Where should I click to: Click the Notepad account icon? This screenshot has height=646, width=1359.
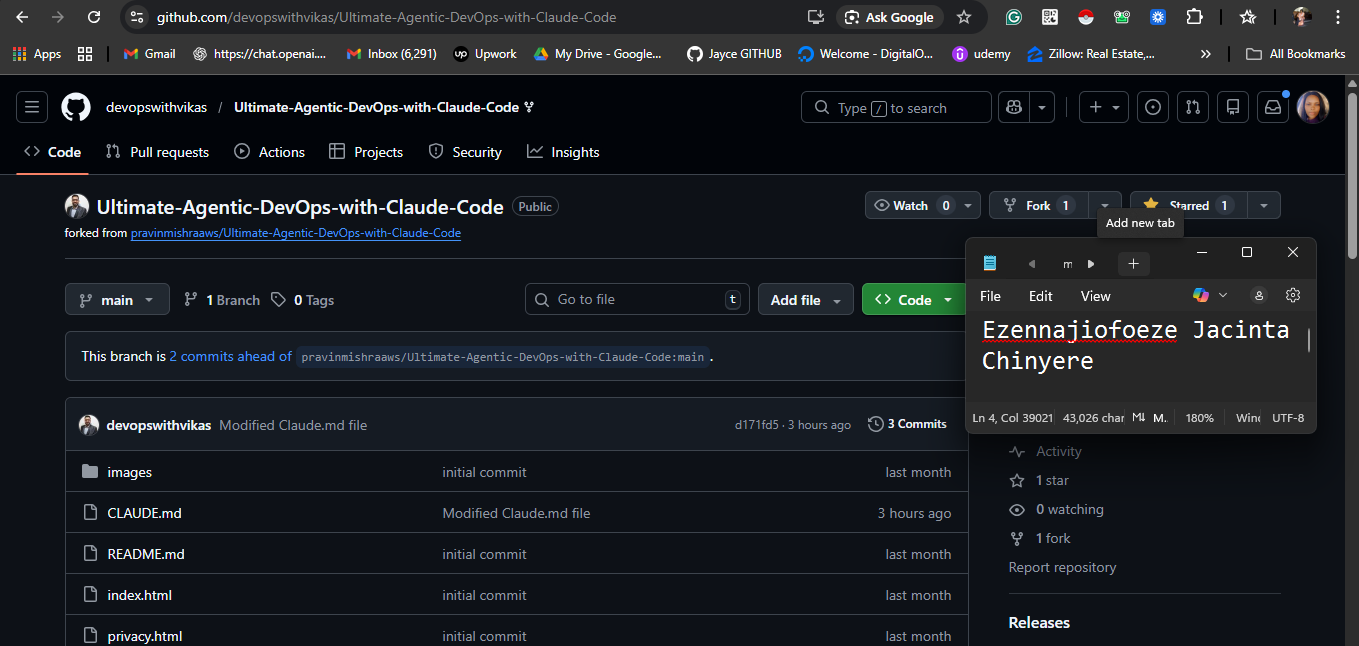[x=1259, y=295]
